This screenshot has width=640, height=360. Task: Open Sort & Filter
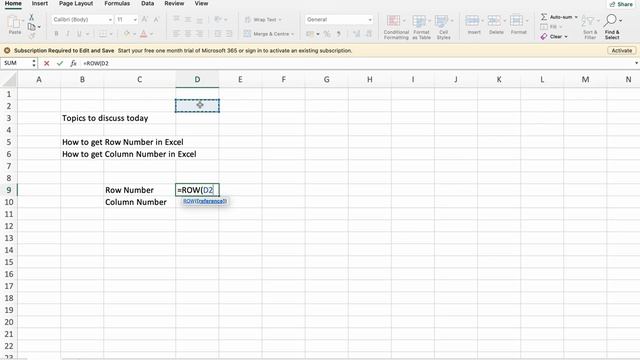pyautogui.click(x=590, y=27)
